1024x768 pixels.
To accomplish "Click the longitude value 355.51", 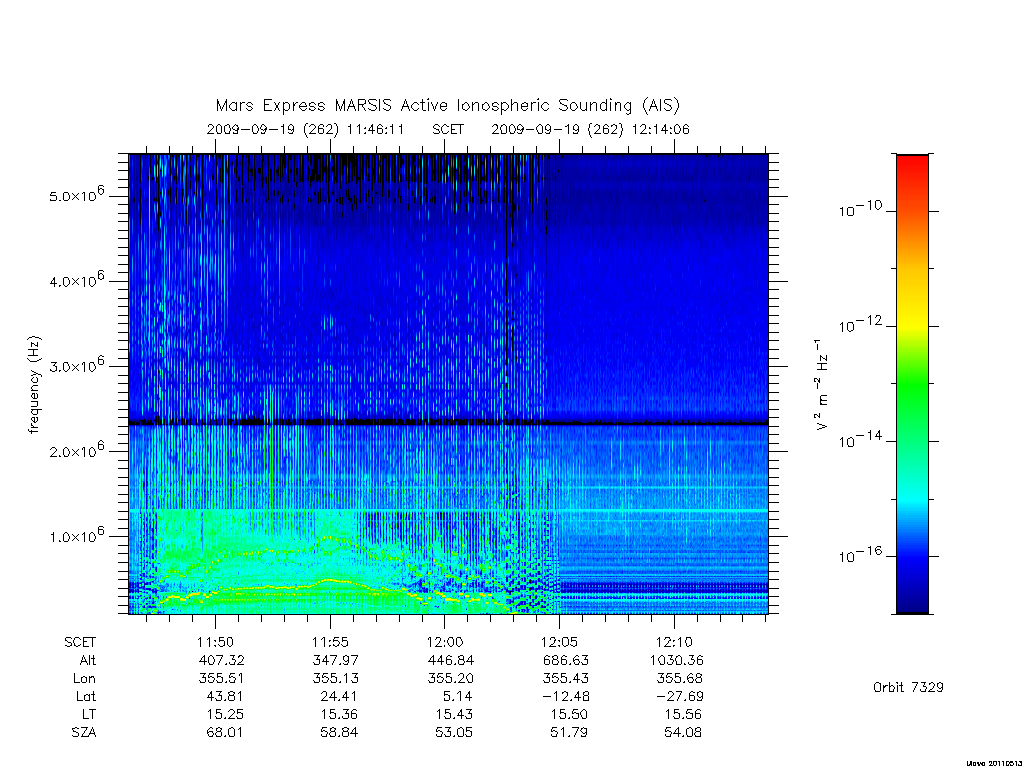I will click(221, 679).
